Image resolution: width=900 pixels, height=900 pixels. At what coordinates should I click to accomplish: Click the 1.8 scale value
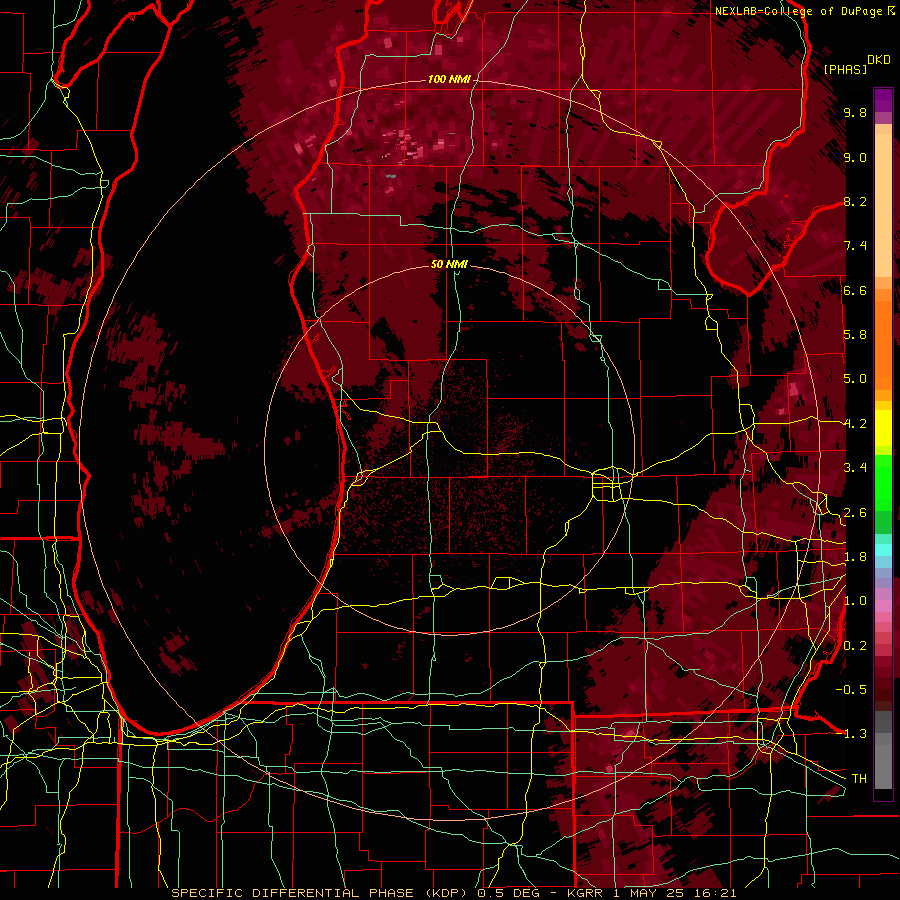[855, 557]
